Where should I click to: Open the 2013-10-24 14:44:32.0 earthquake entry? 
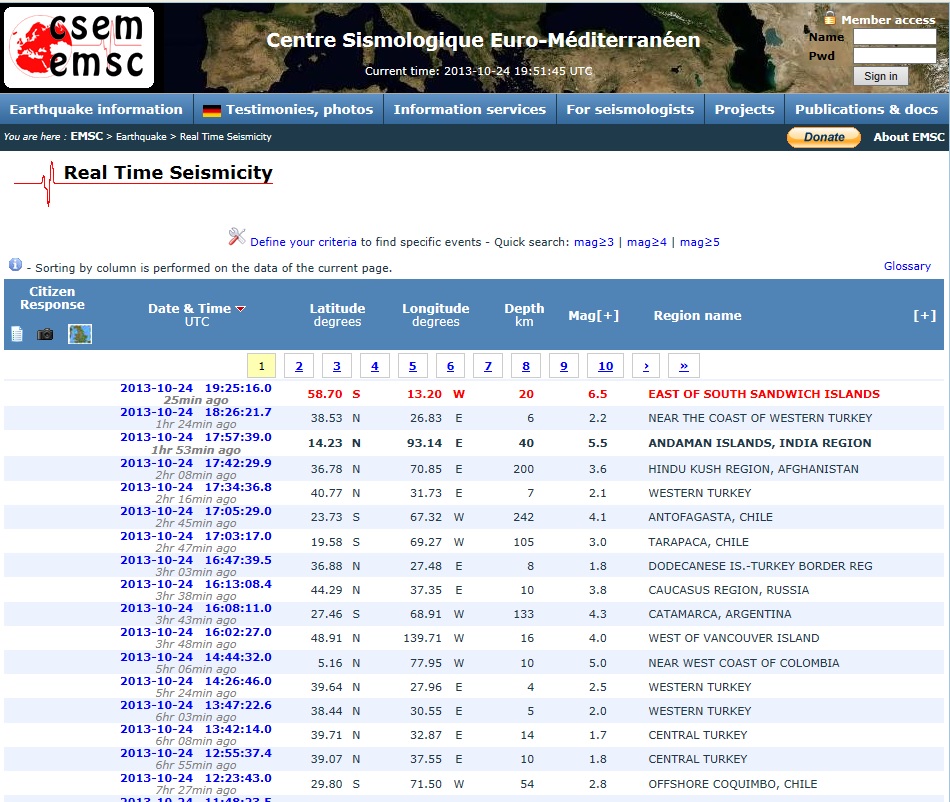(x=196, y=657)
